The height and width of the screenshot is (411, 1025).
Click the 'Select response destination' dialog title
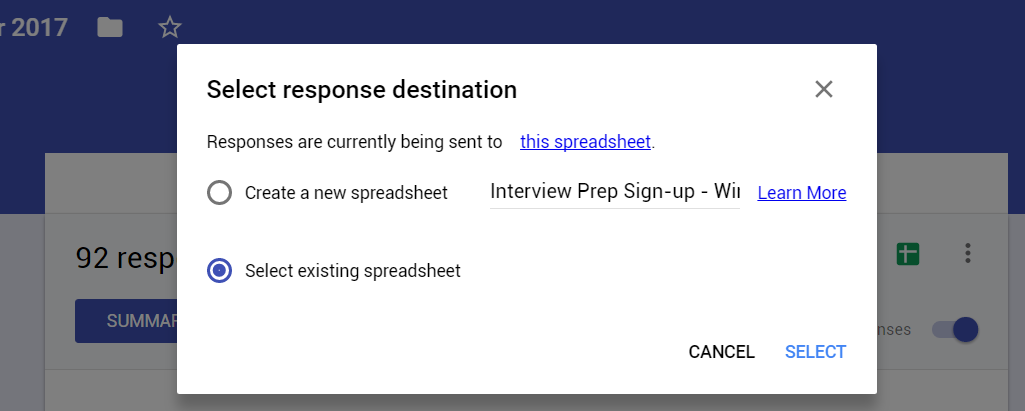361,90
